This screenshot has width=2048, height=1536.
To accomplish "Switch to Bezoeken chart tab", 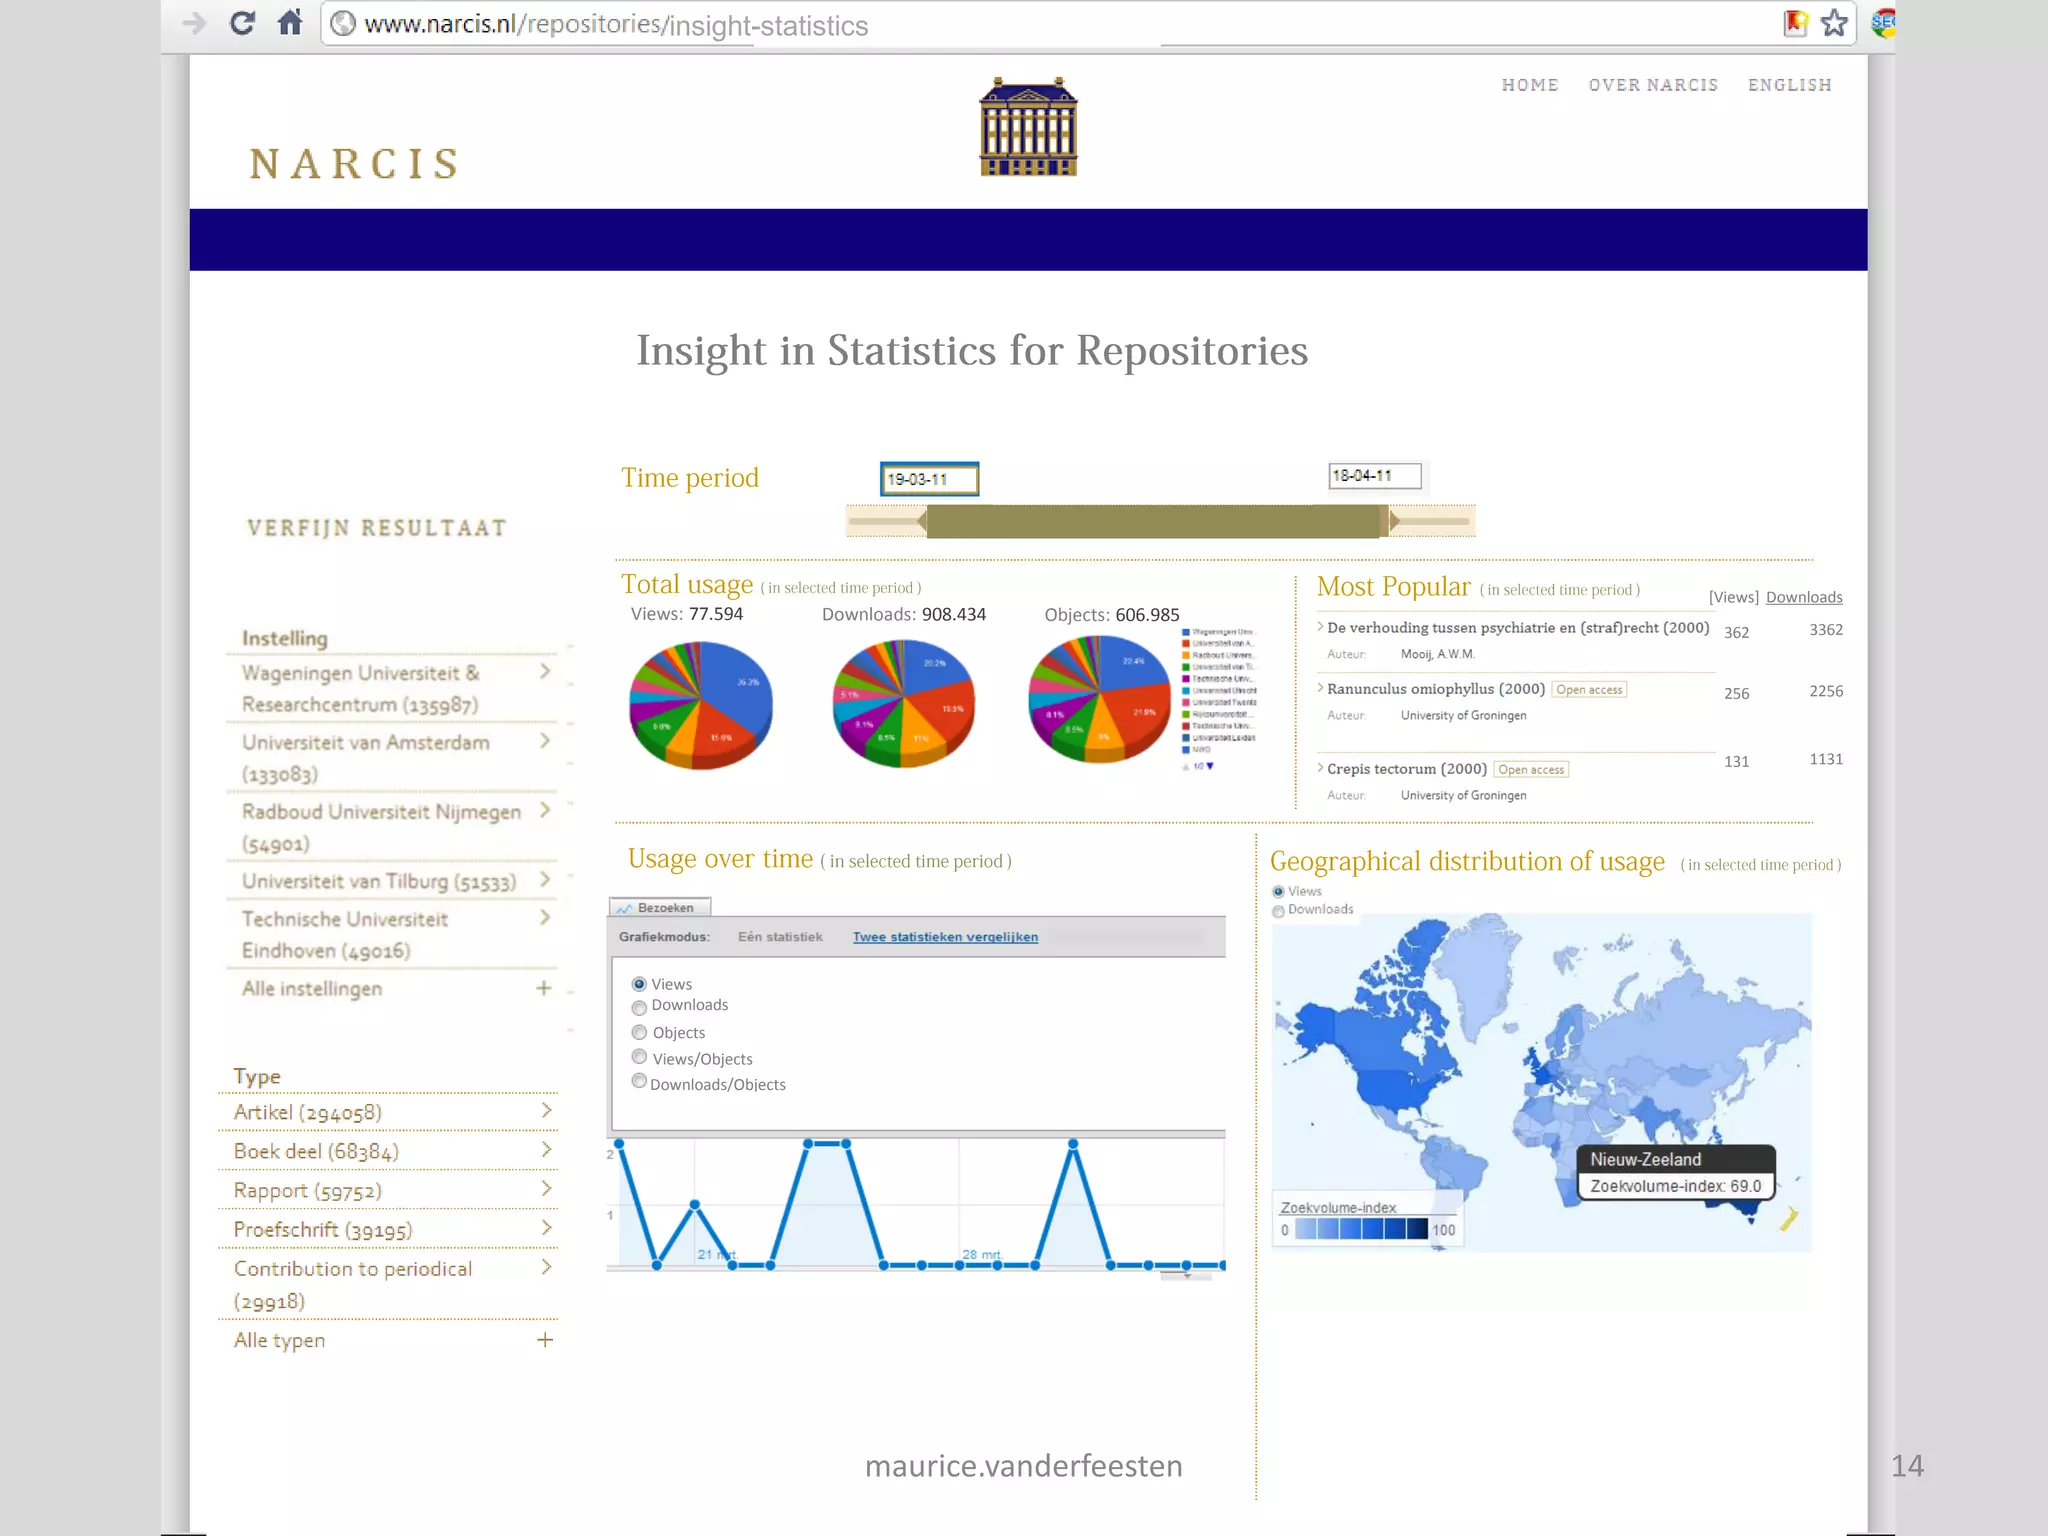I will (x=660, y=908).
